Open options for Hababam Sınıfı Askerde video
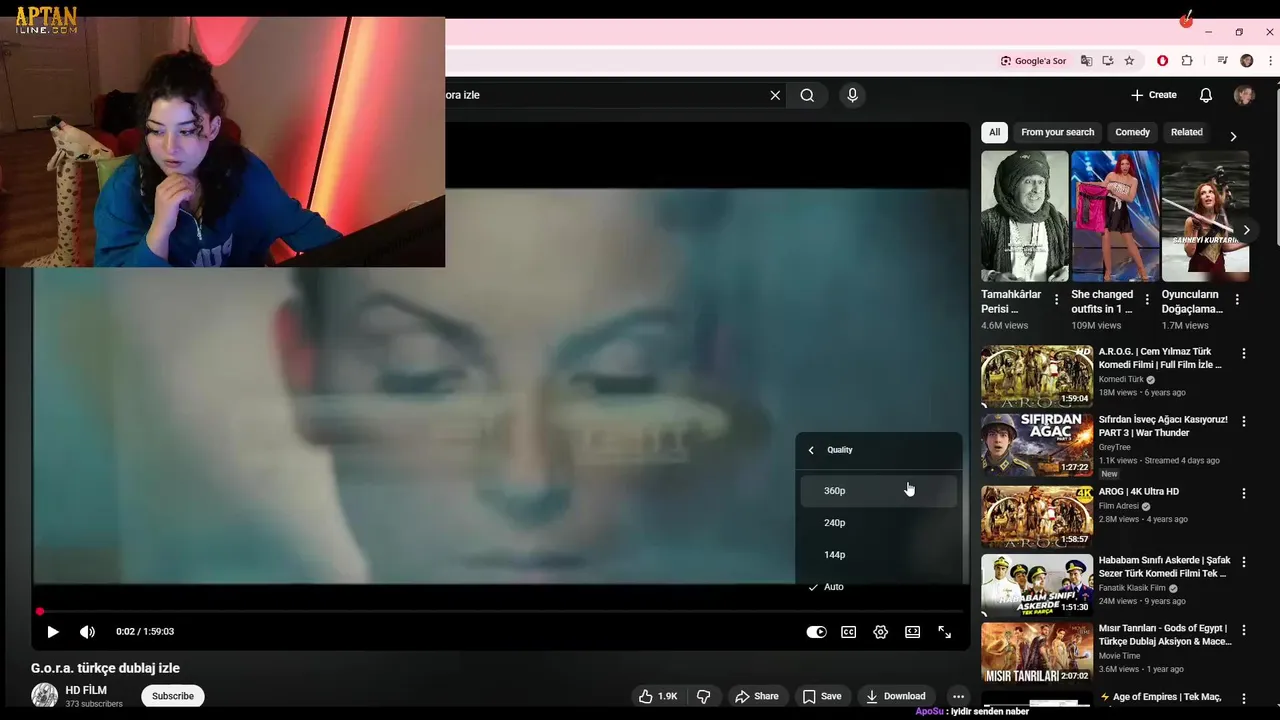Image resolution: width=1280 pixels, height=720 pixels. 1244,562
